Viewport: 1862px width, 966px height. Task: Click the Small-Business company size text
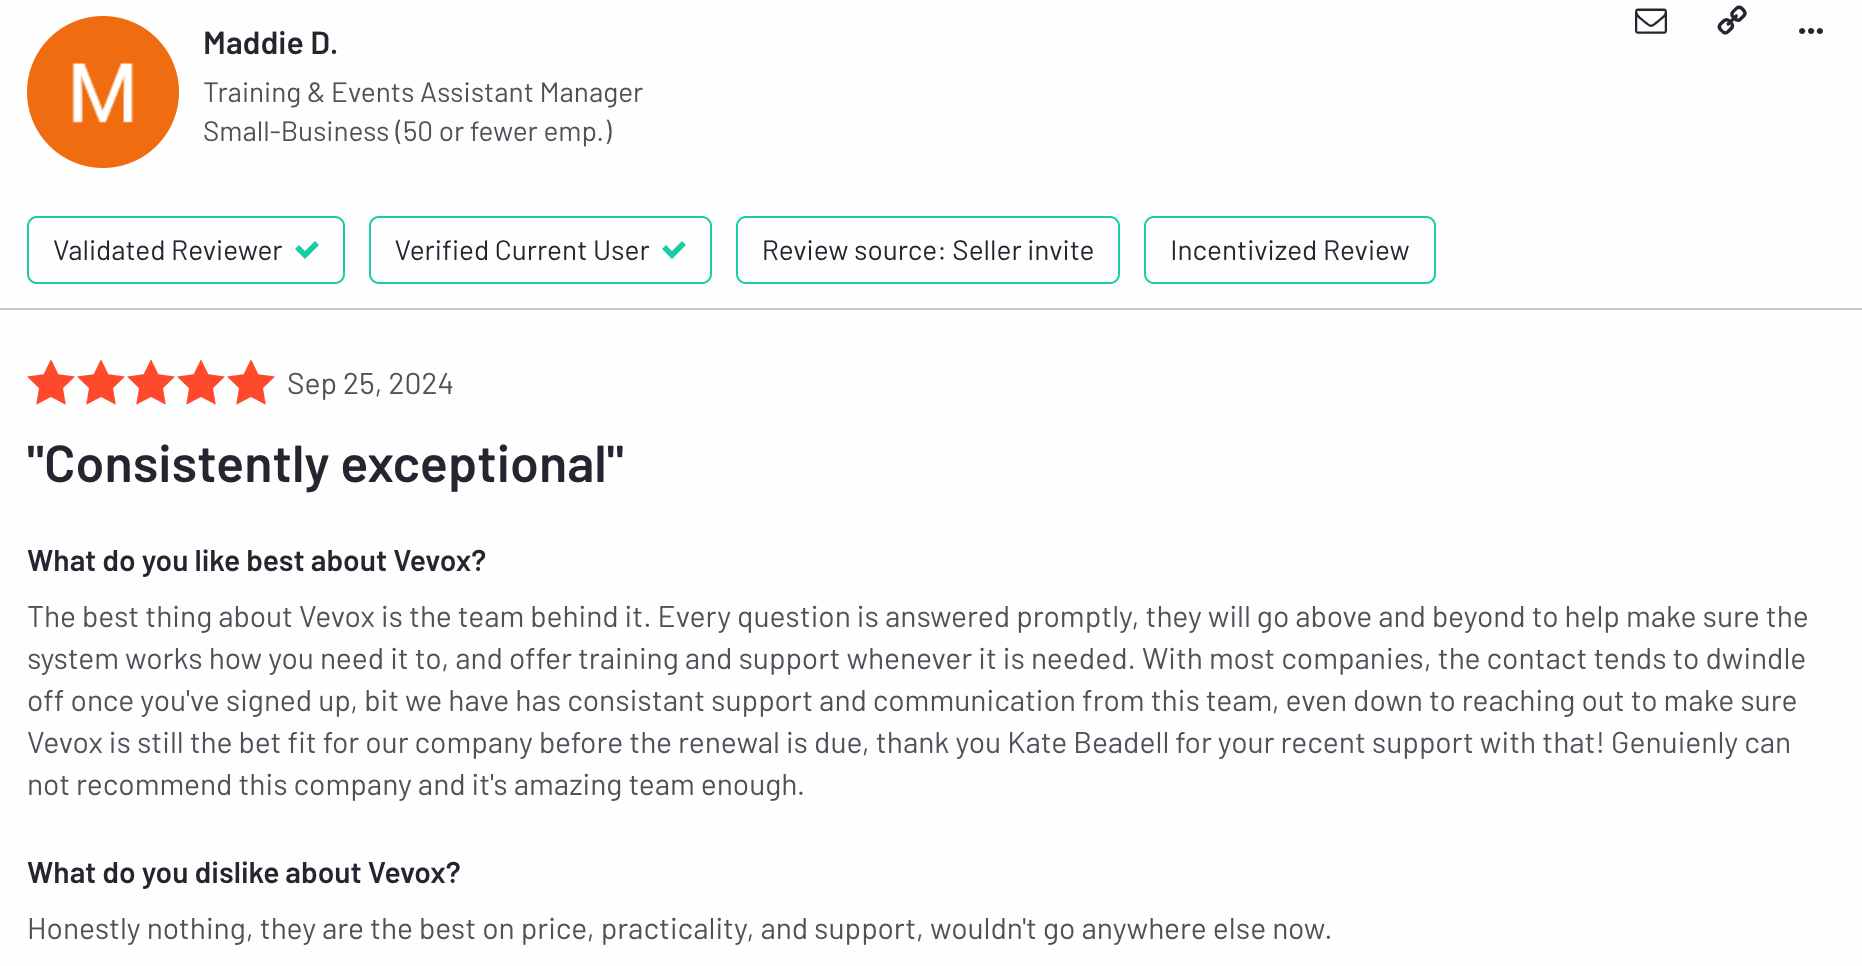[407, 132]
